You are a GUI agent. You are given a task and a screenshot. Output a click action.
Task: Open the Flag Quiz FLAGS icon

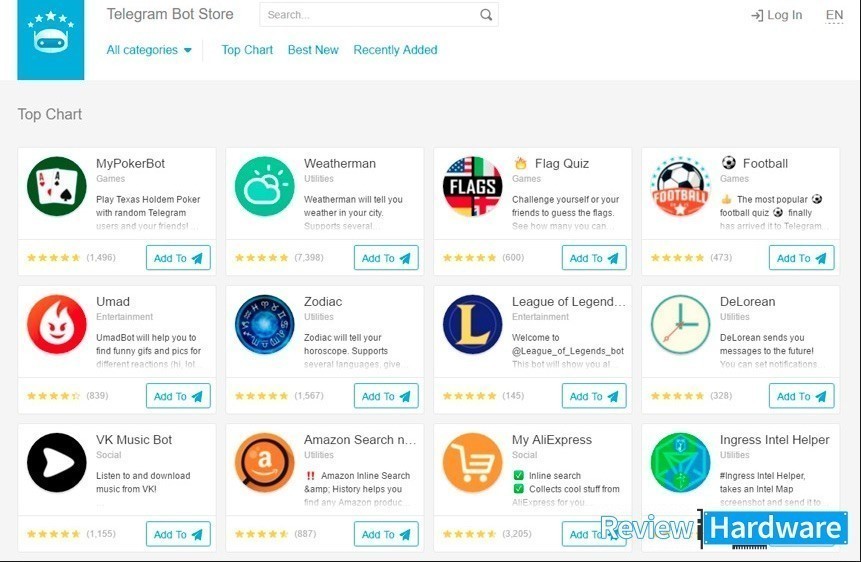pos(472,186)
